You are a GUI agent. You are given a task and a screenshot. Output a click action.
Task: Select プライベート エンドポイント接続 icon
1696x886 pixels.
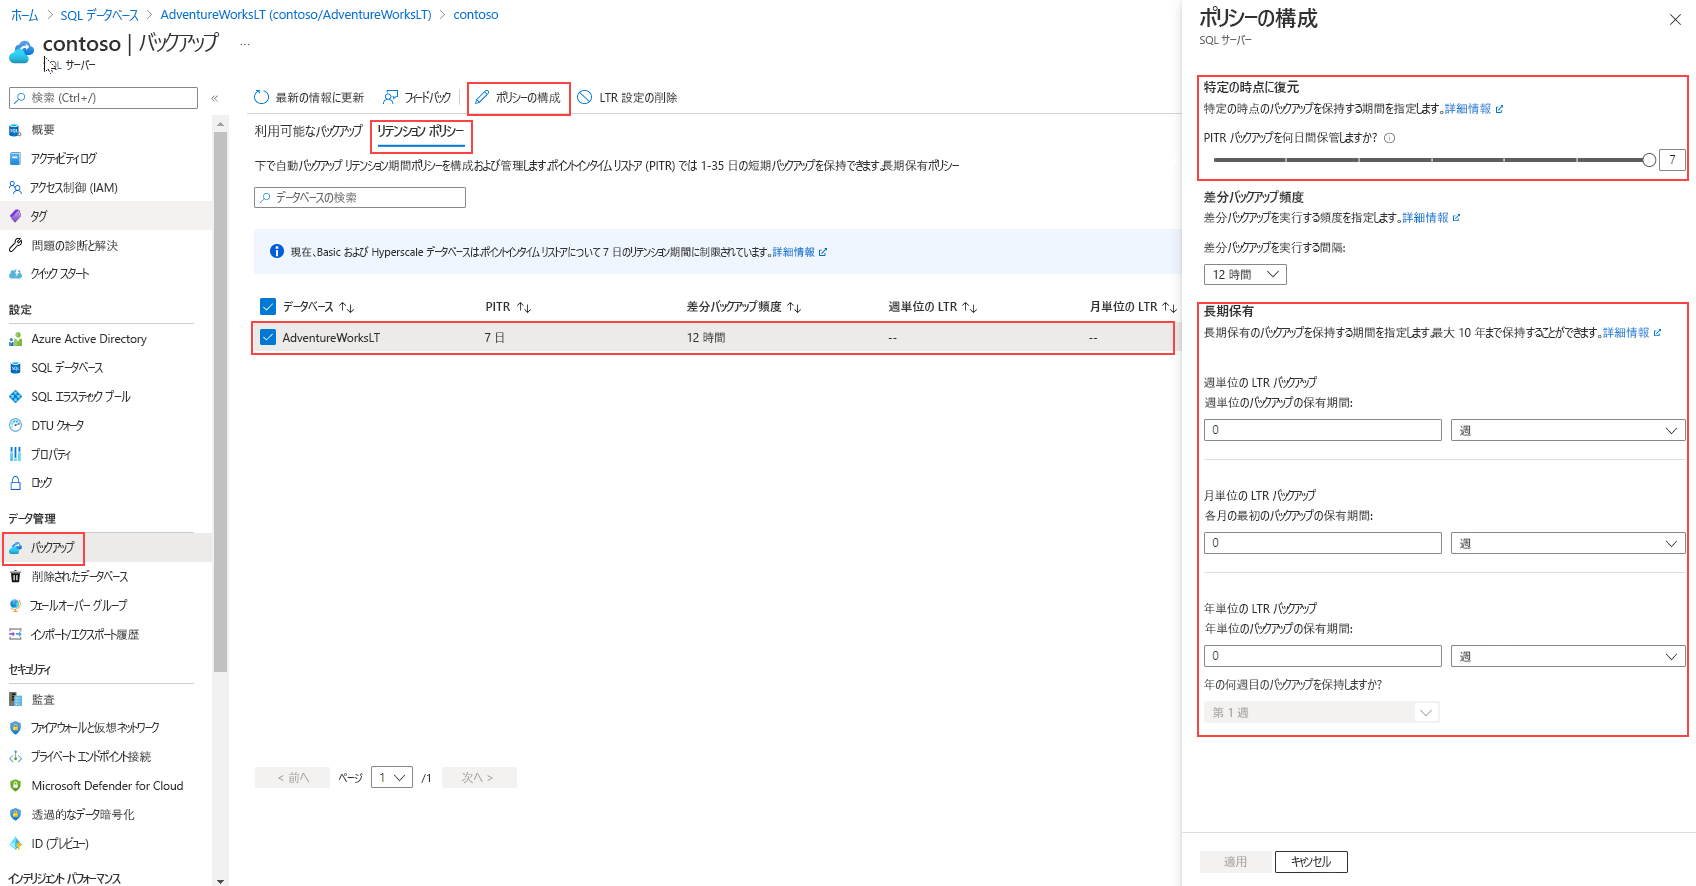click(x=15, y=757)
